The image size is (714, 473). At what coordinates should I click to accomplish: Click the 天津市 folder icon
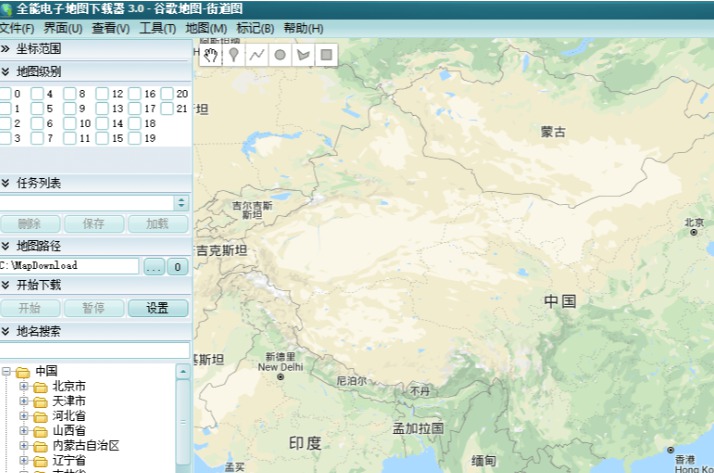(x=40, y=402)
